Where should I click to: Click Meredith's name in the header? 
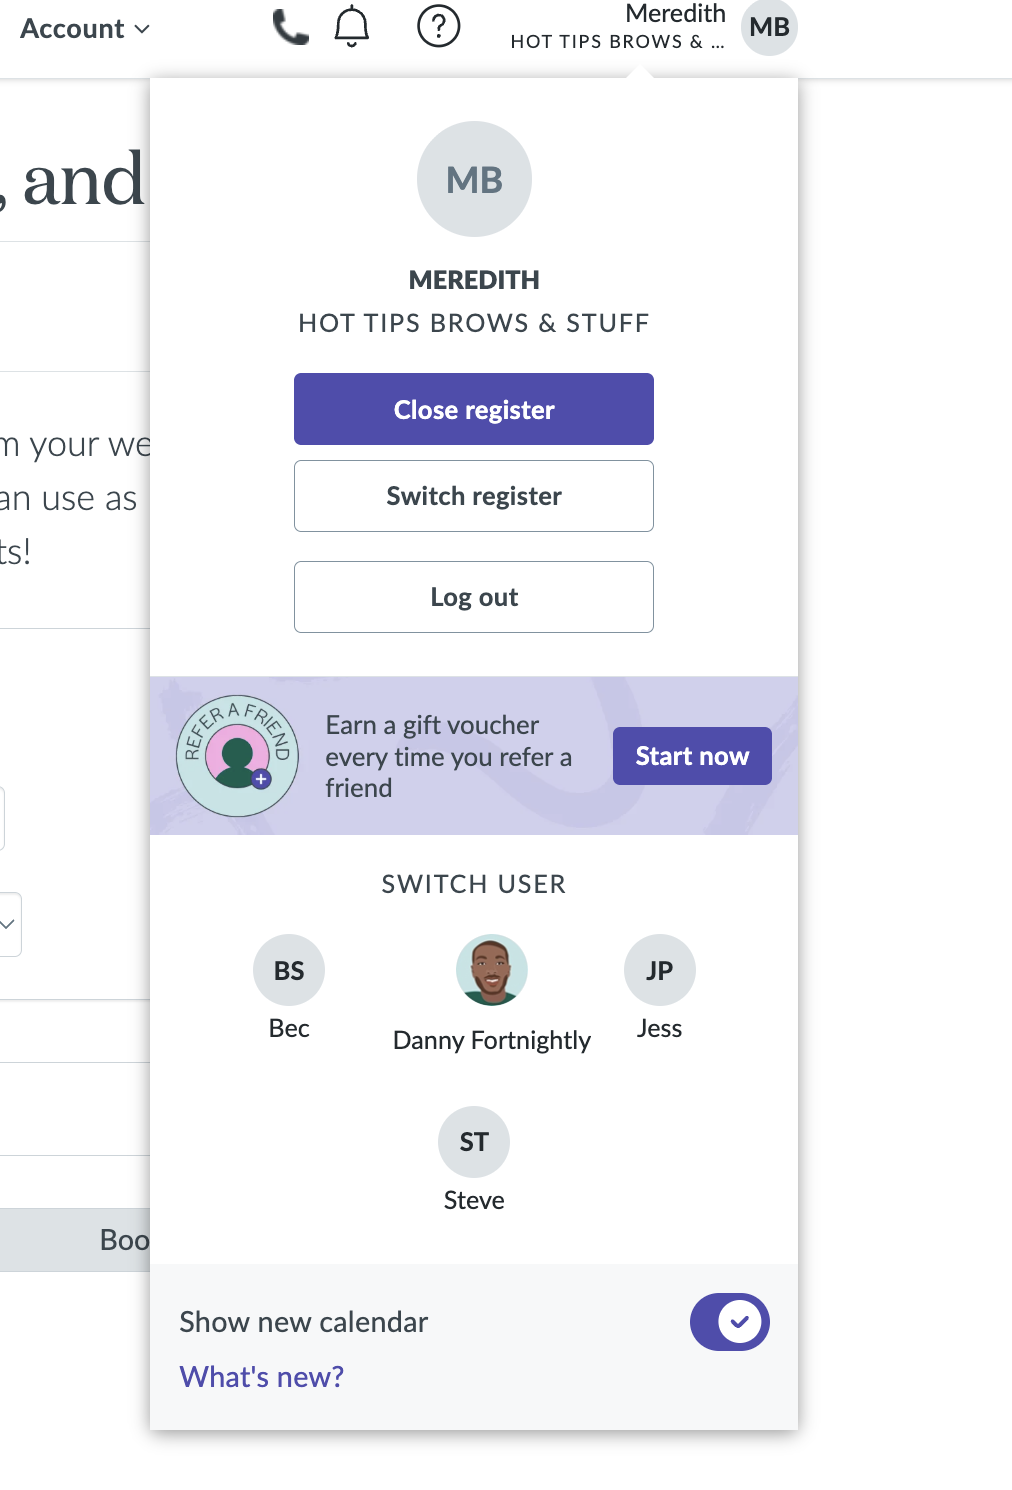point(674,14)
